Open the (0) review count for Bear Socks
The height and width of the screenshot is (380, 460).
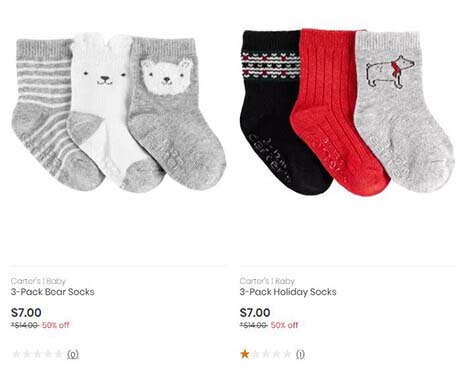pyautogui.click(x=73, y=354)
